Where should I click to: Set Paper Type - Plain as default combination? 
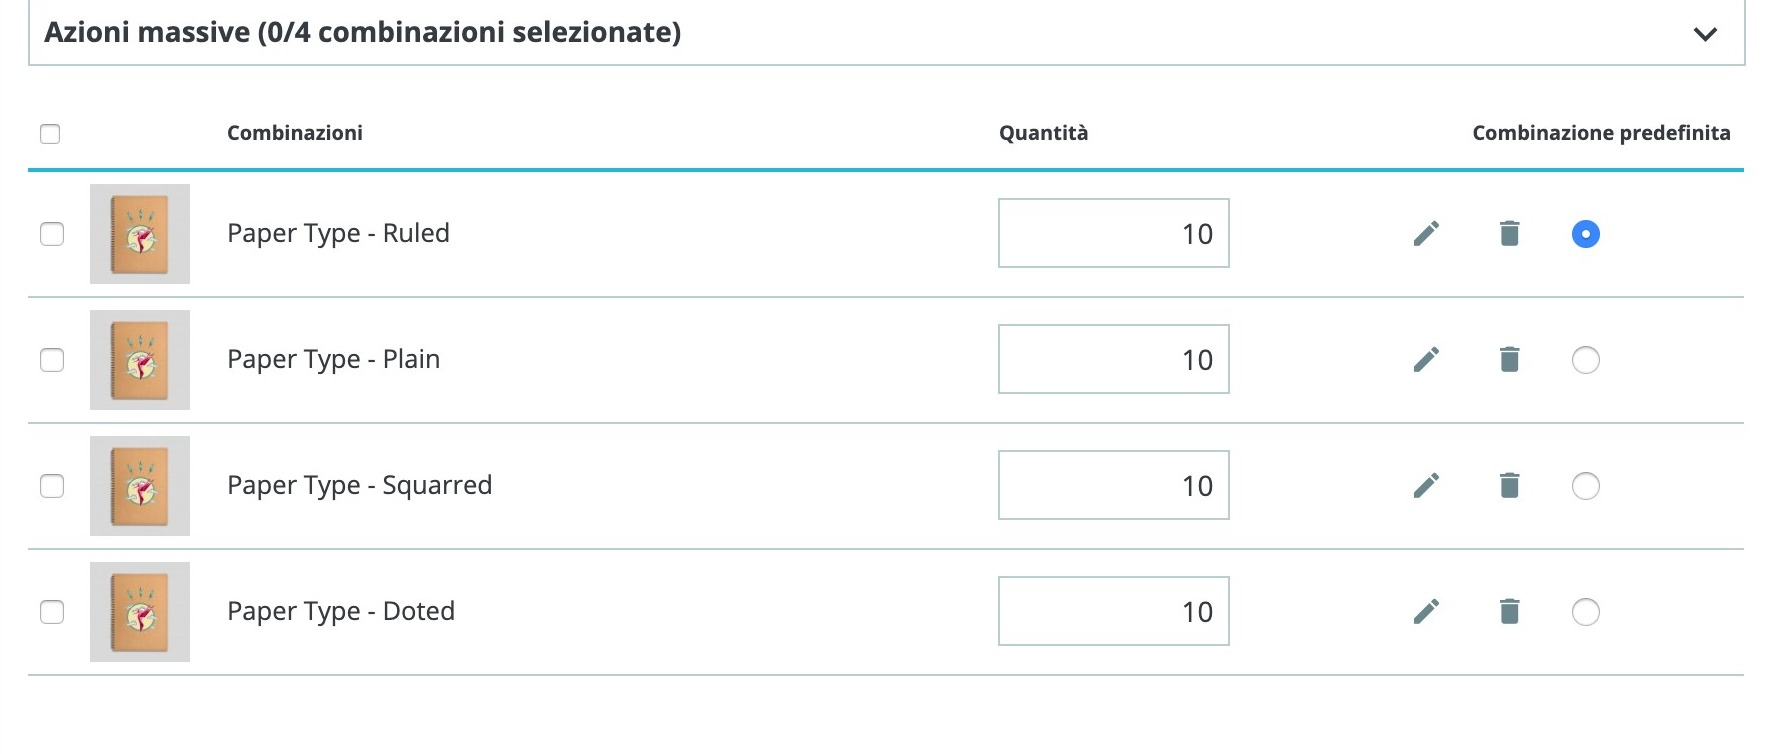coord(1585,360)
